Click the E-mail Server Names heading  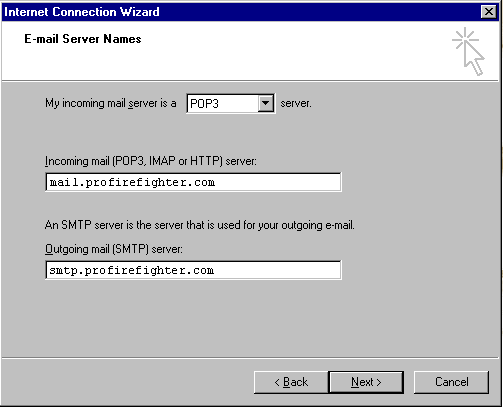point(83,39)
